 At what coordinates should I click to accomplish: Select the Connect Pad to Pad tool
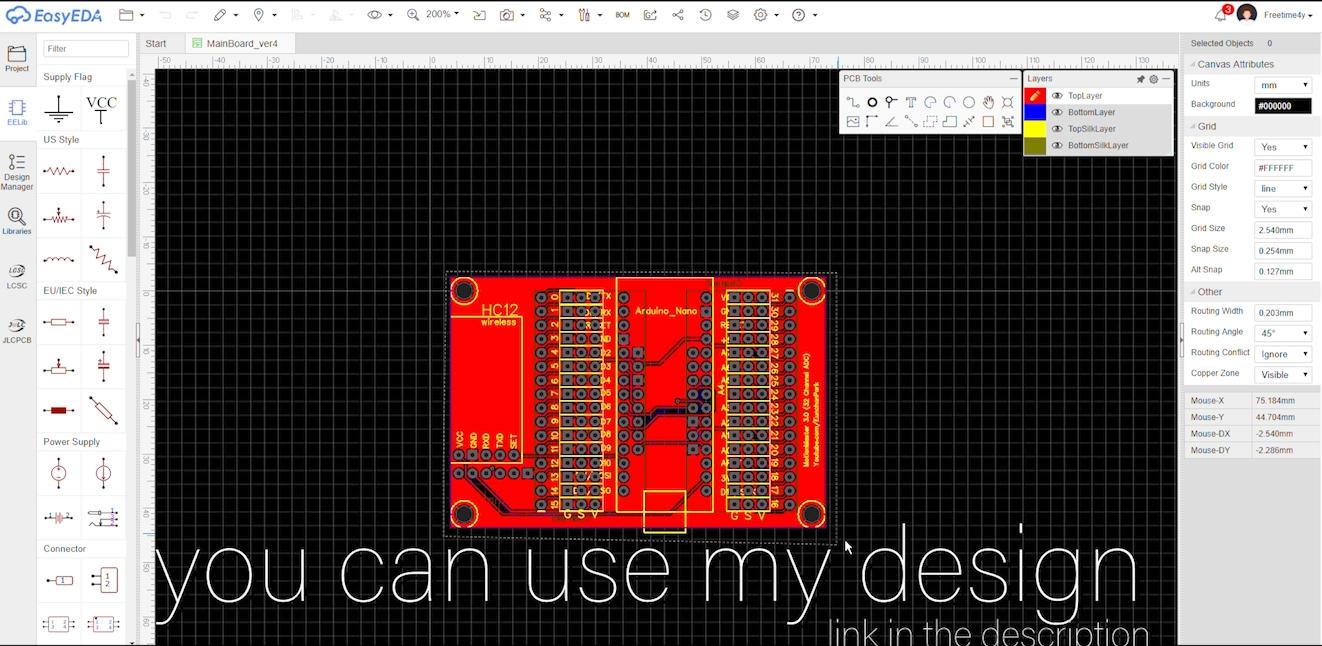(911, 121)
